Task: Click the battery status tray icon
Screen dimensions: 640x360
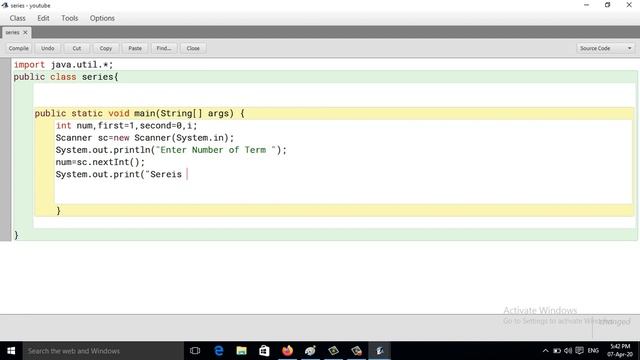Action: pyautogui.click(x=557, y=351)
